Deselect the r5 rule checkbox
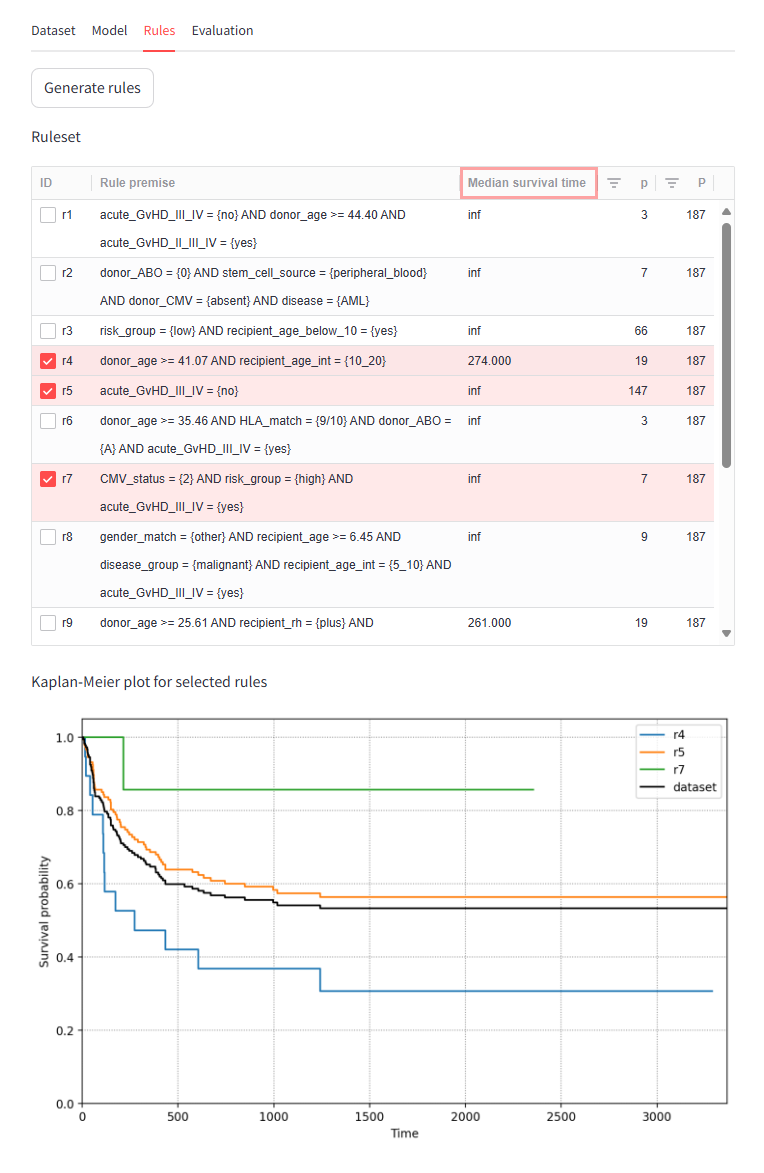The width and height of the screenshot is (764, 1173). [x=48, y=391]
